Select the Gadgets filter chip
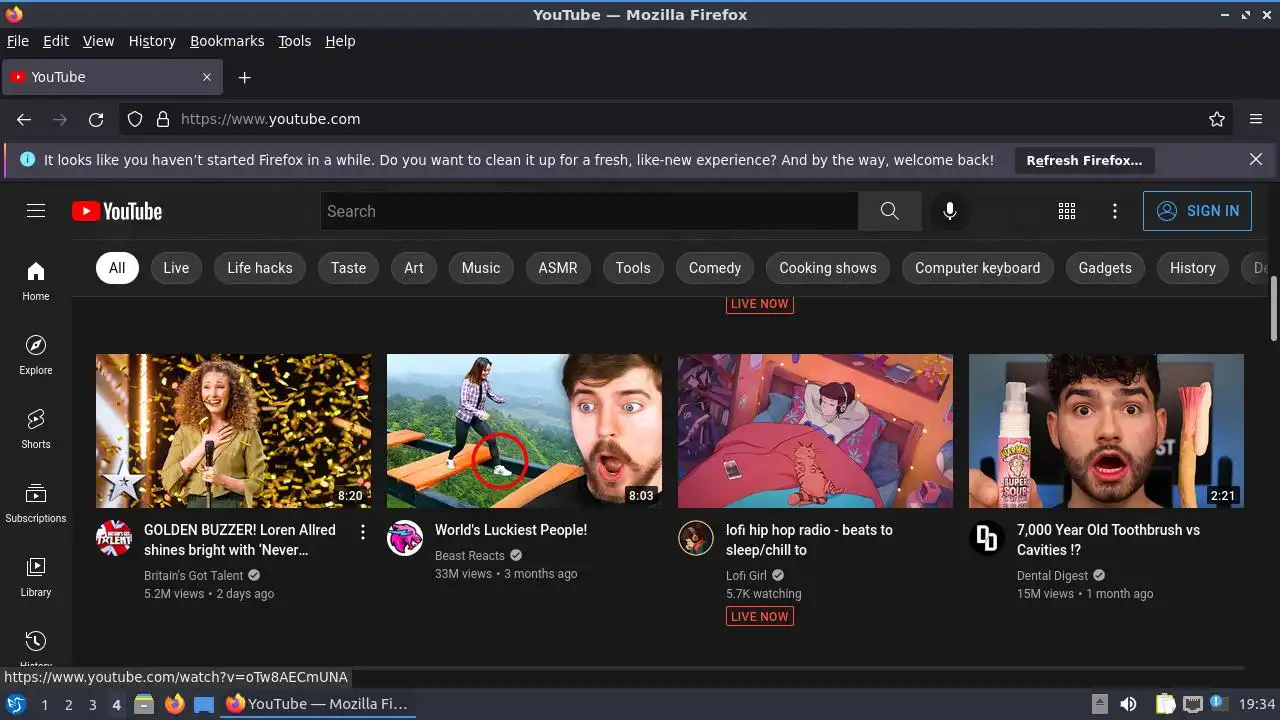 [x=1105, y=268]
